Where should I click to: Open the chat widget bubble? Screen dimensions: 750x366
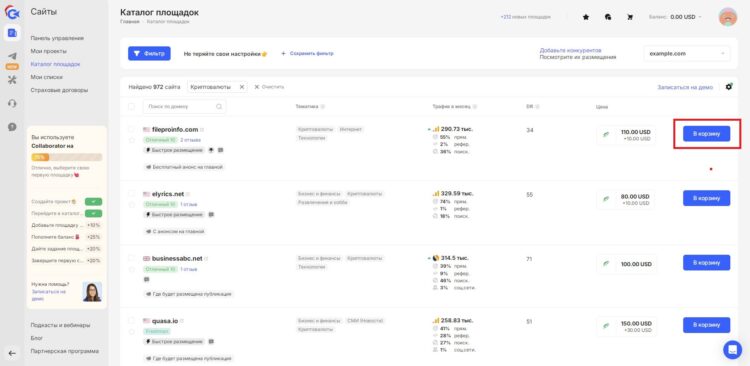pyautogui.click(x=732, y=350)
